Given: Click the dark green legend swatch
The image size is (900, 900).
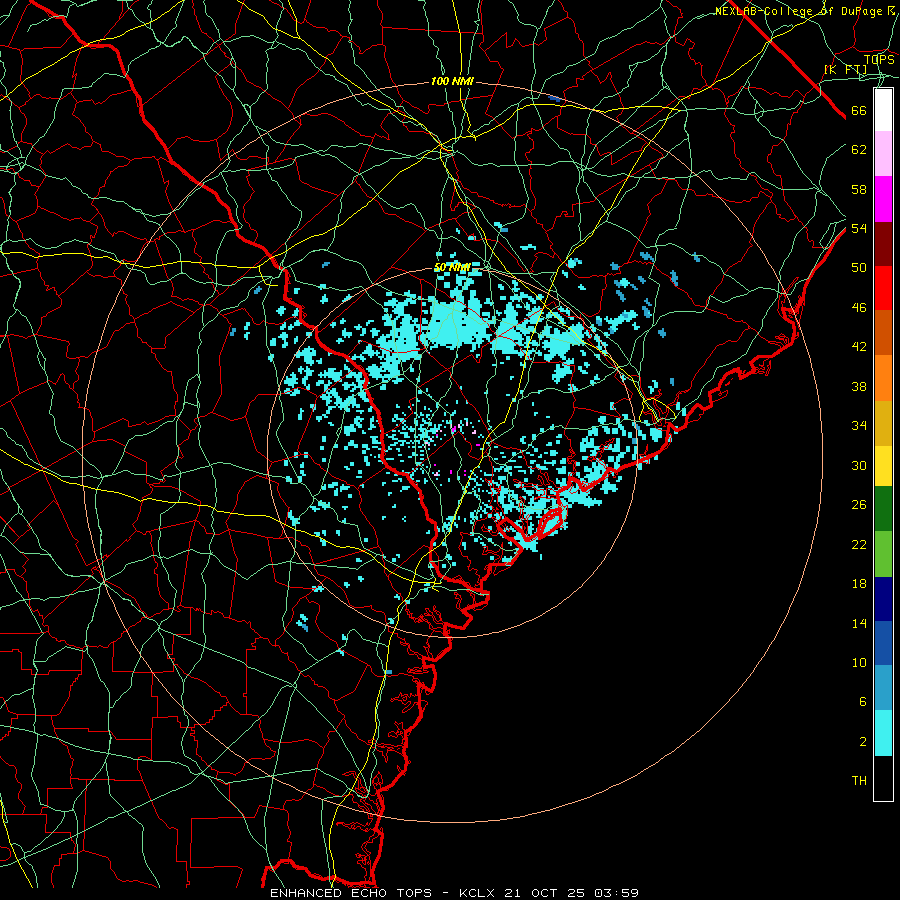Looking at the screenshot, I should [x=883, y=508].
